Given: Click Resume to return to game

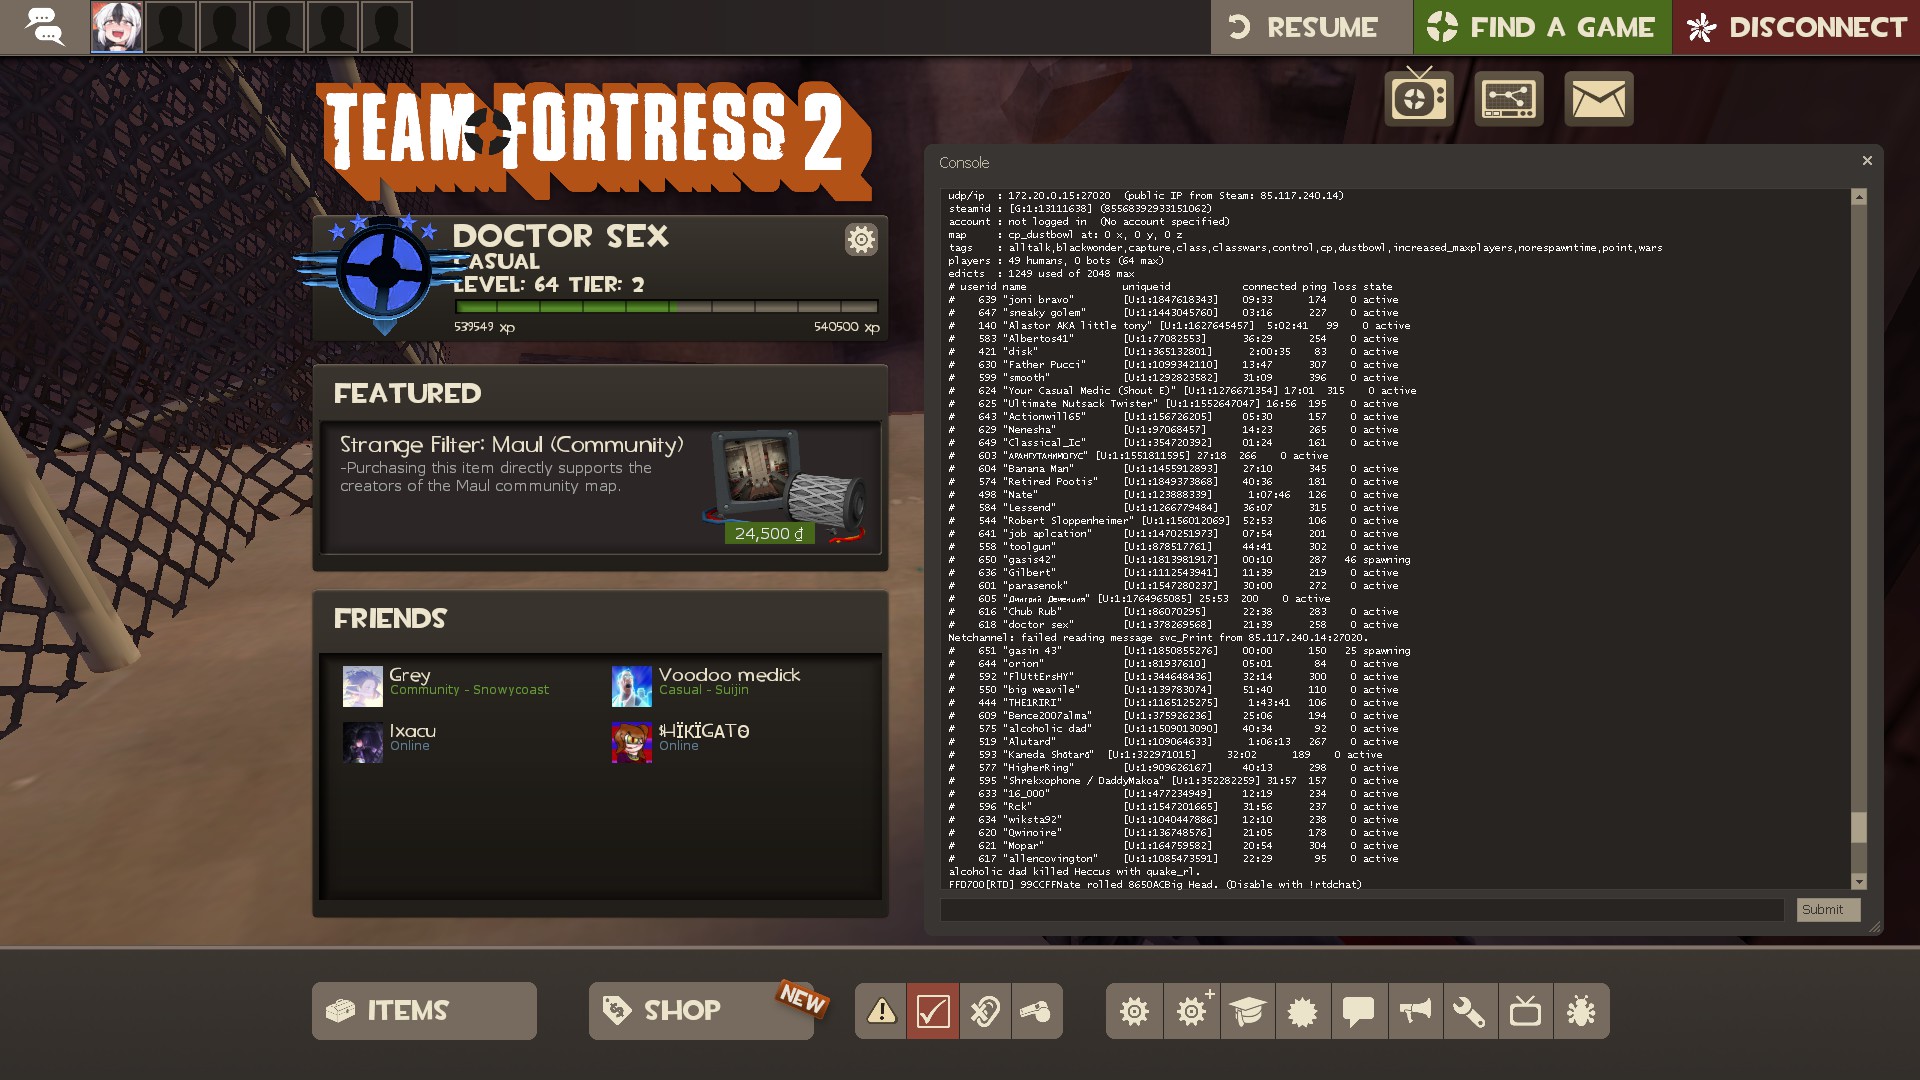Looking at the screenshot, I should 1311,27.
